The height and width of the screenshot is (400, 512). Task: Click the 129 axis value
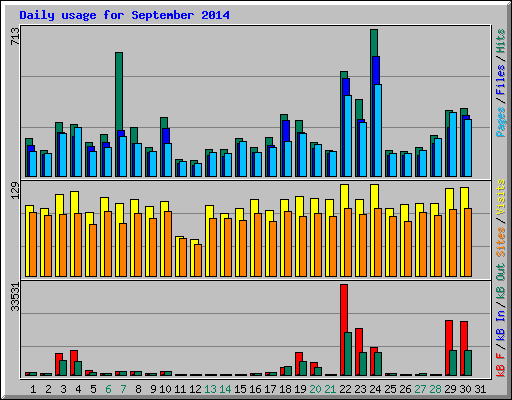[x=15, y=191]
